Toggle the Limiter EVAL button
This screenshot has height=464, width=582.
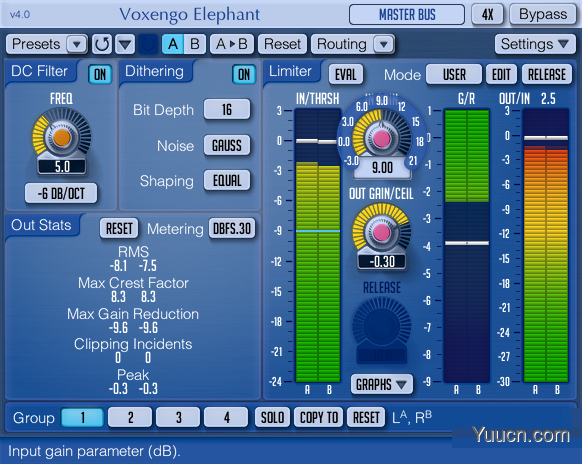coord(346,75)
